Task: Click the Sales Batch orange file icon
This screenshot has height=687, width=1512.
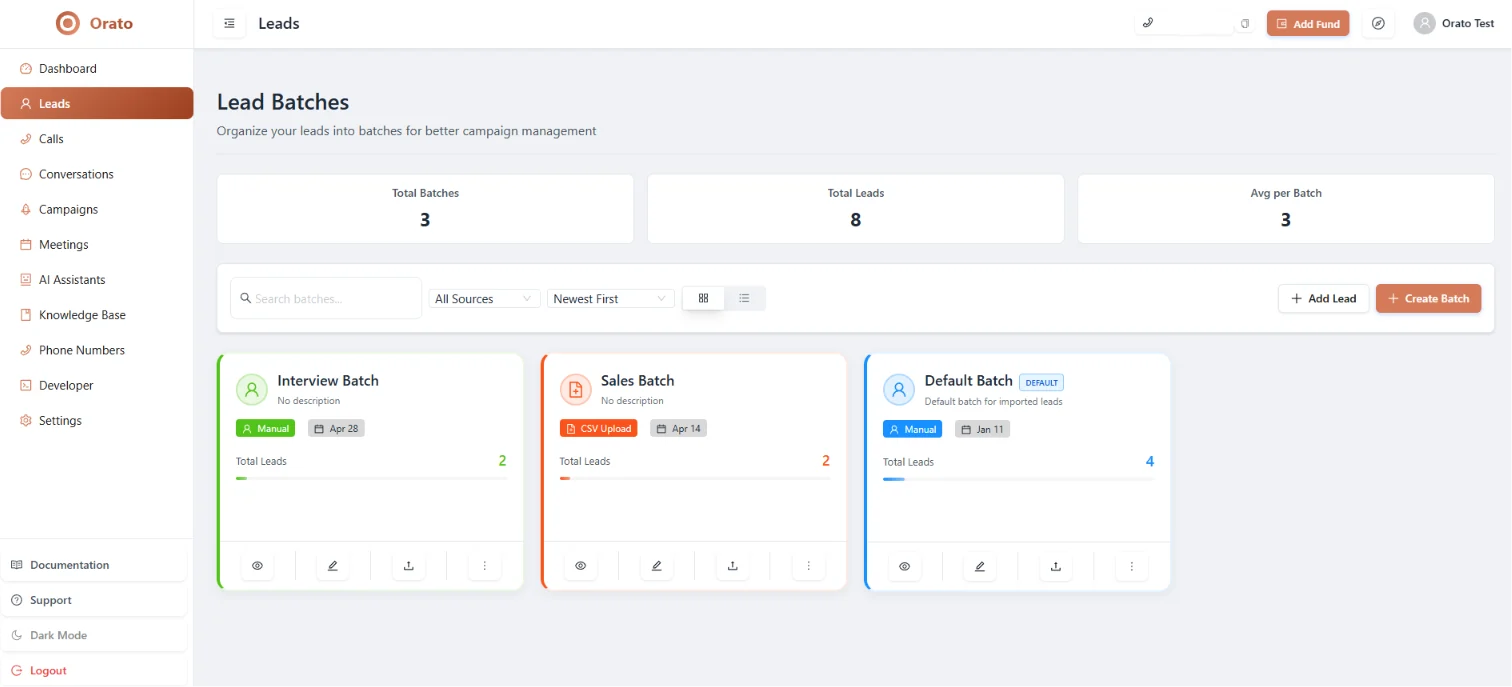Action: (x=576, y=389)
